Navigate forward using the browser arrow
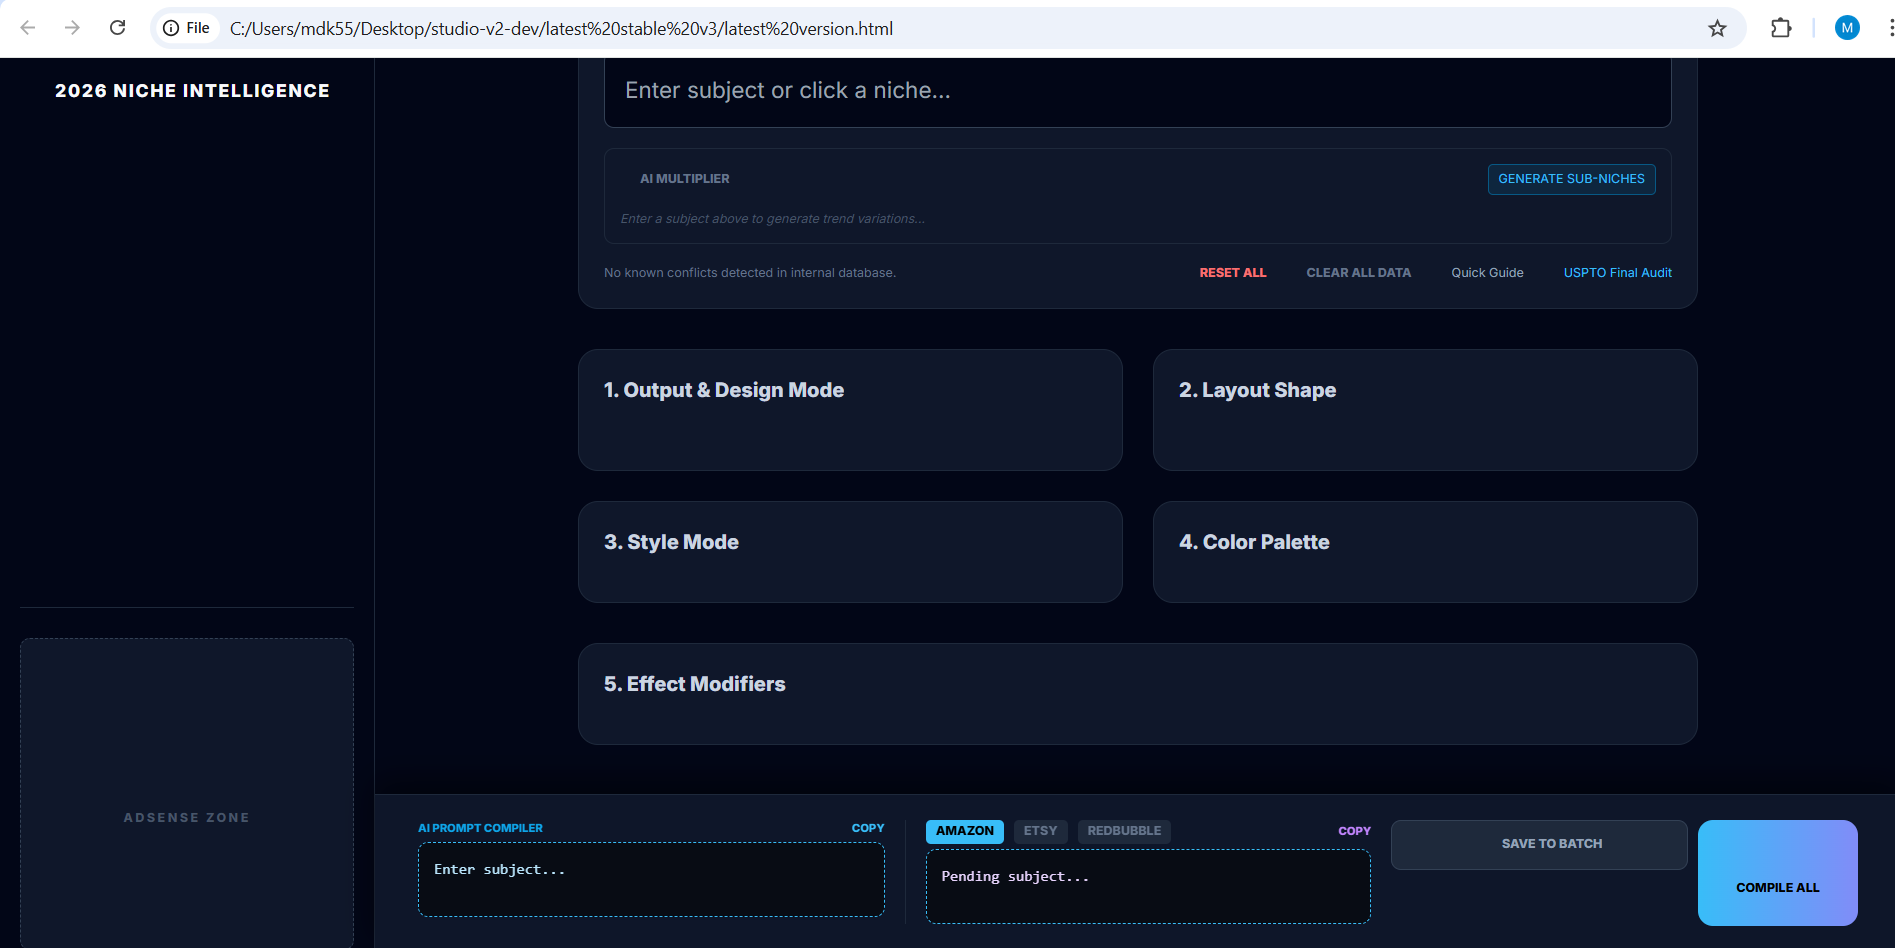Image resolution: width=1895 pixels, height=948 pixels. coord(72,28)
